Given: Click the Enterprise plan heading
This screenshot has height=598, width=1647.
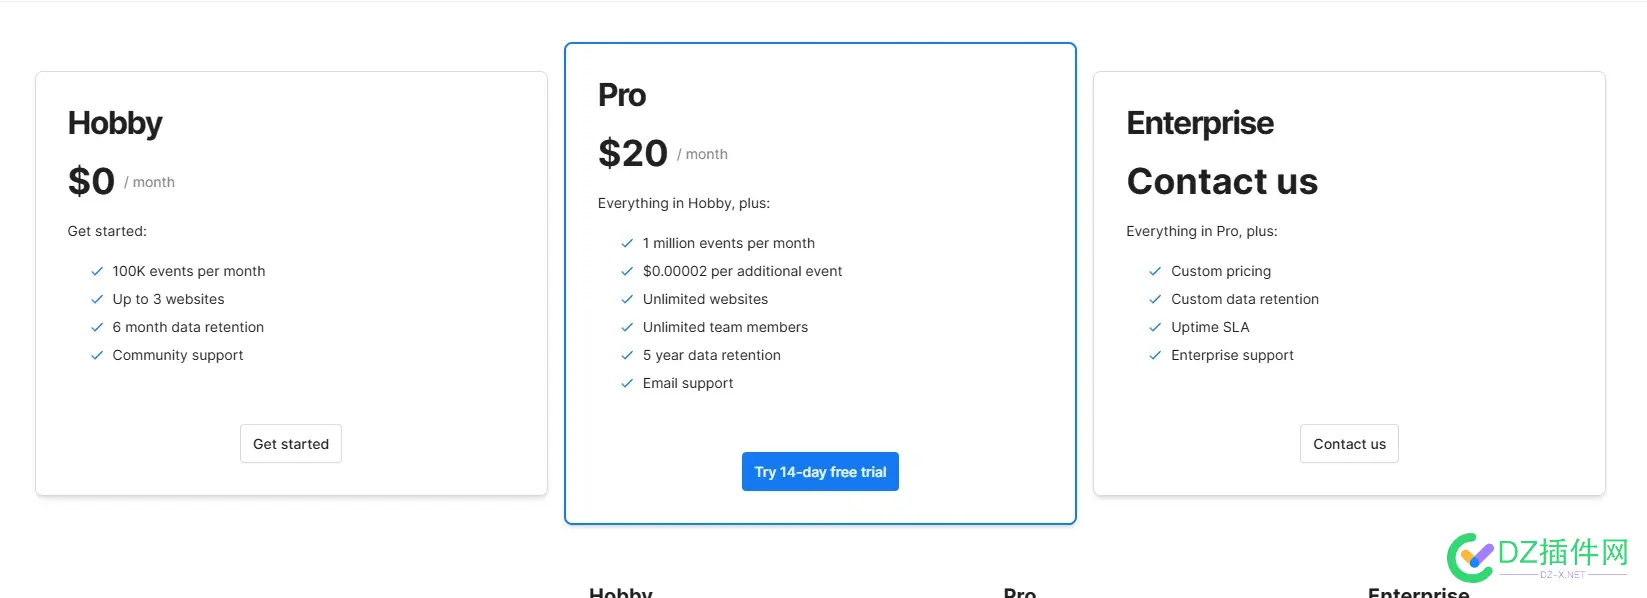Looking at the screenshot, I should 1200,123.
